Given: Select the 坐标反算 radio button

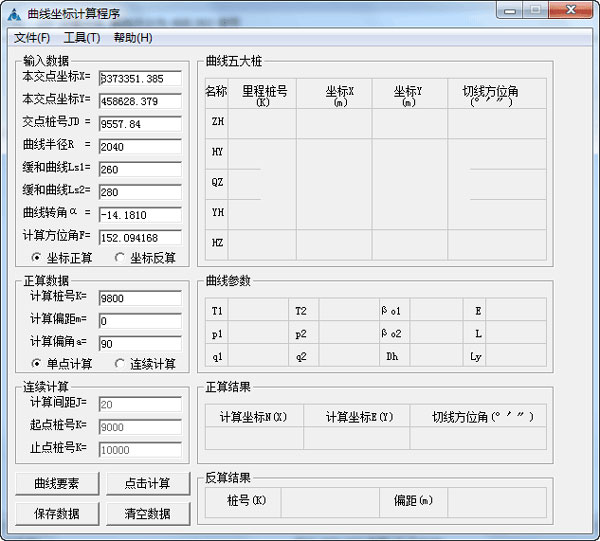Looking at the screenshot, I should pyautogui.click(x=121, y=258).
